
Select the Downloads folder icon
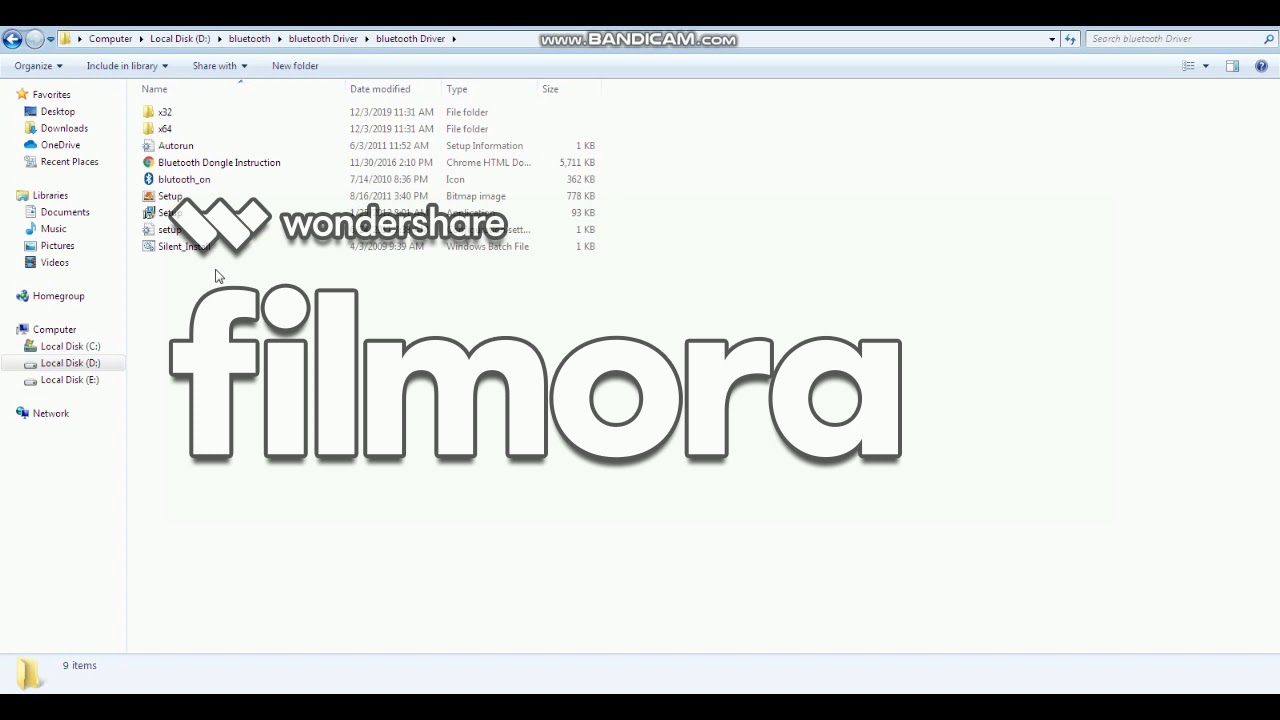click(x=30, y=128)
